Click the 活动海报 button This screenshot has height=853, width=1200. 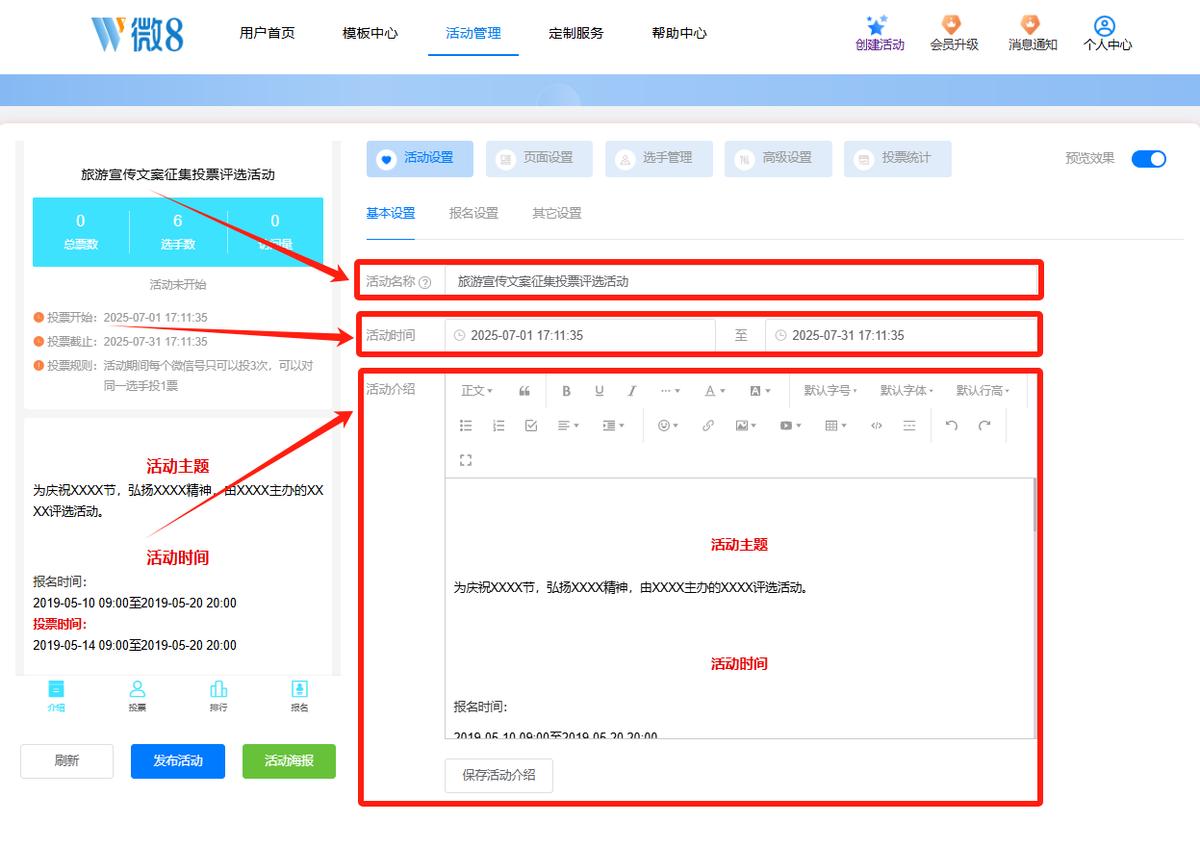point(289,761)
